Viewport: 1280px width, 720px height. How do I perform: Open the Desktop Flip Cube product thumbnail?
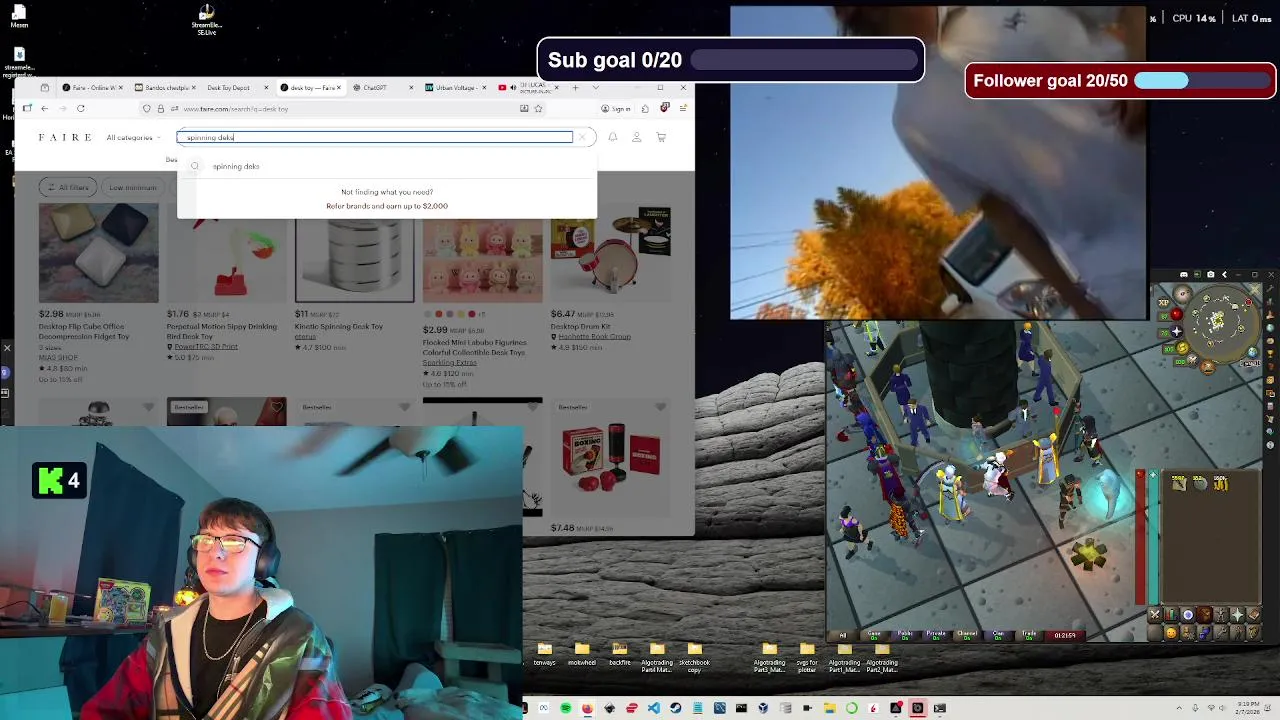point(99,252)
